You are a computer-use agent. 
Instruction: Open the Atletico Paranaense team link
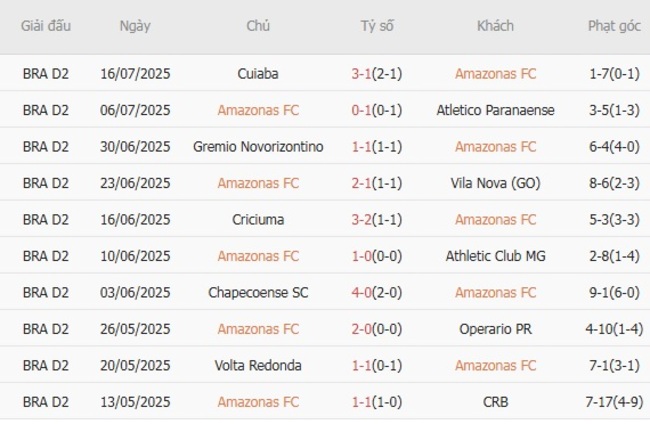495,110
